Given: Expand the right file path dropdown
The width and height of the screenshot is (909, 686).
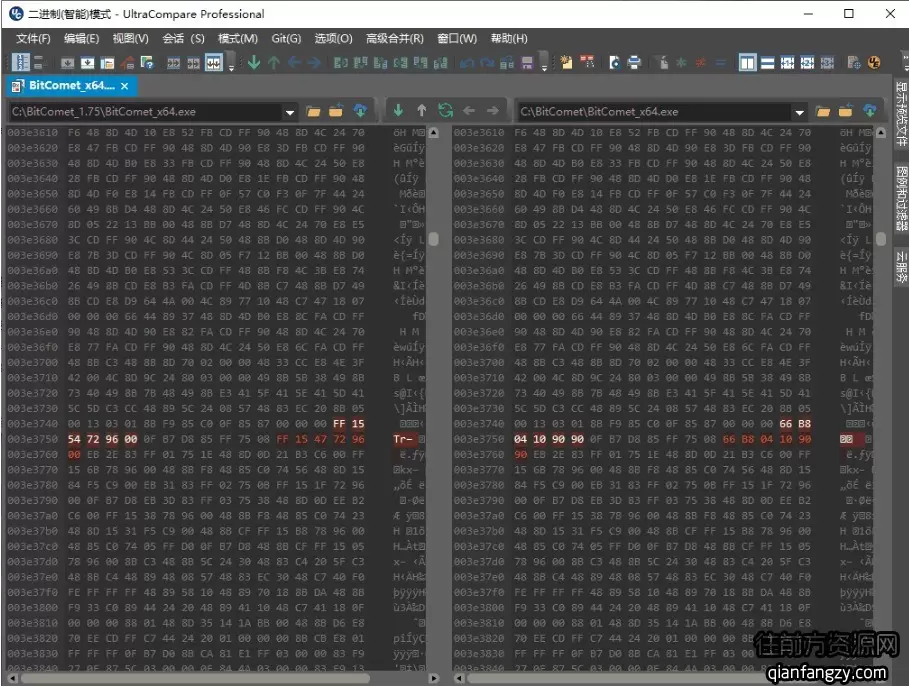Looking at the screenshot, I should (x=799, y=112).
